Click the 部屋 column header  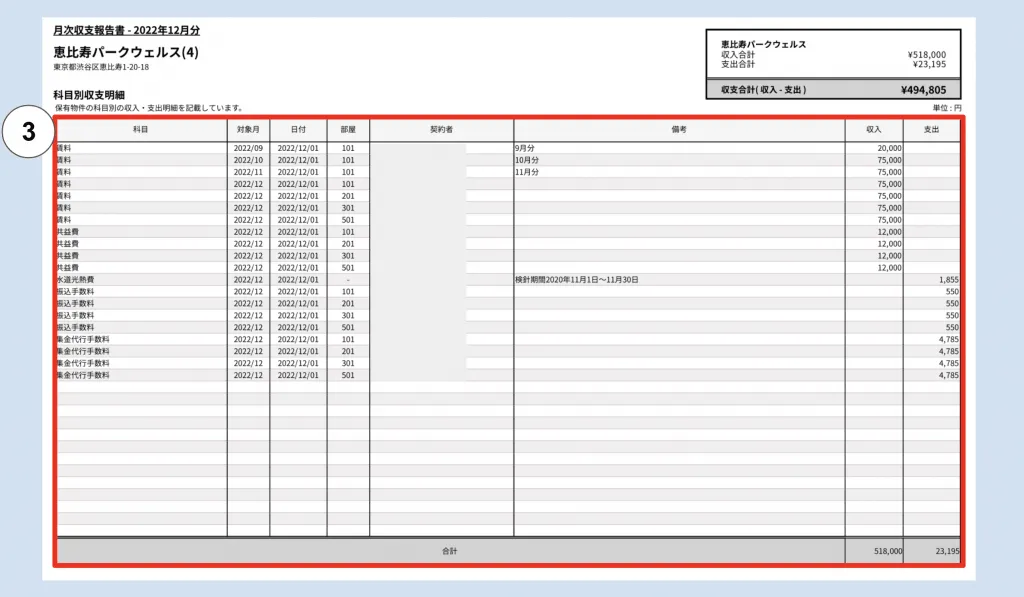[x=348, y=129]
